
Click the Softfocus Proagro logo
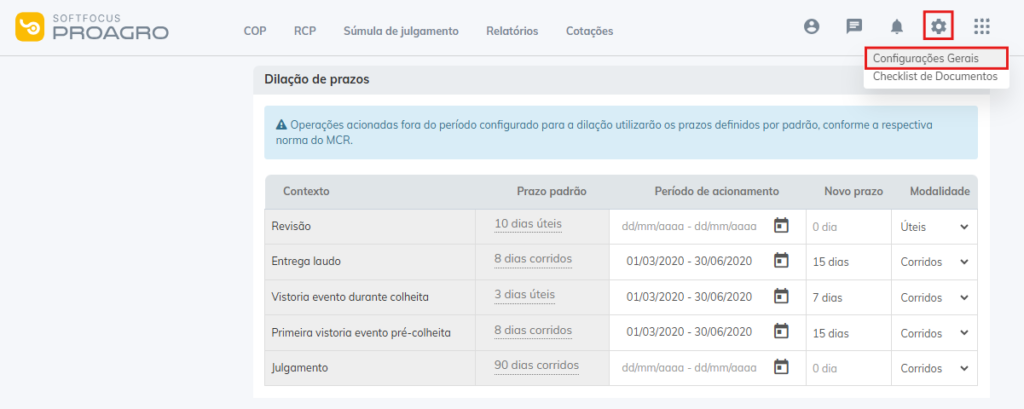click(x=92, y=28)
